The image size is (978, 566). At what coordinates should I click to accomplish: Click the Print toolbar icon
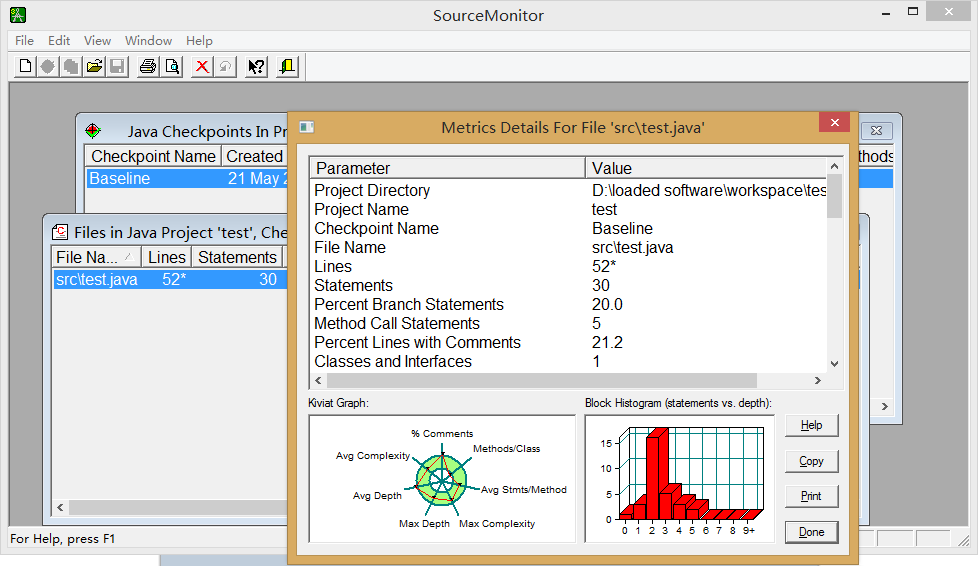148,66
